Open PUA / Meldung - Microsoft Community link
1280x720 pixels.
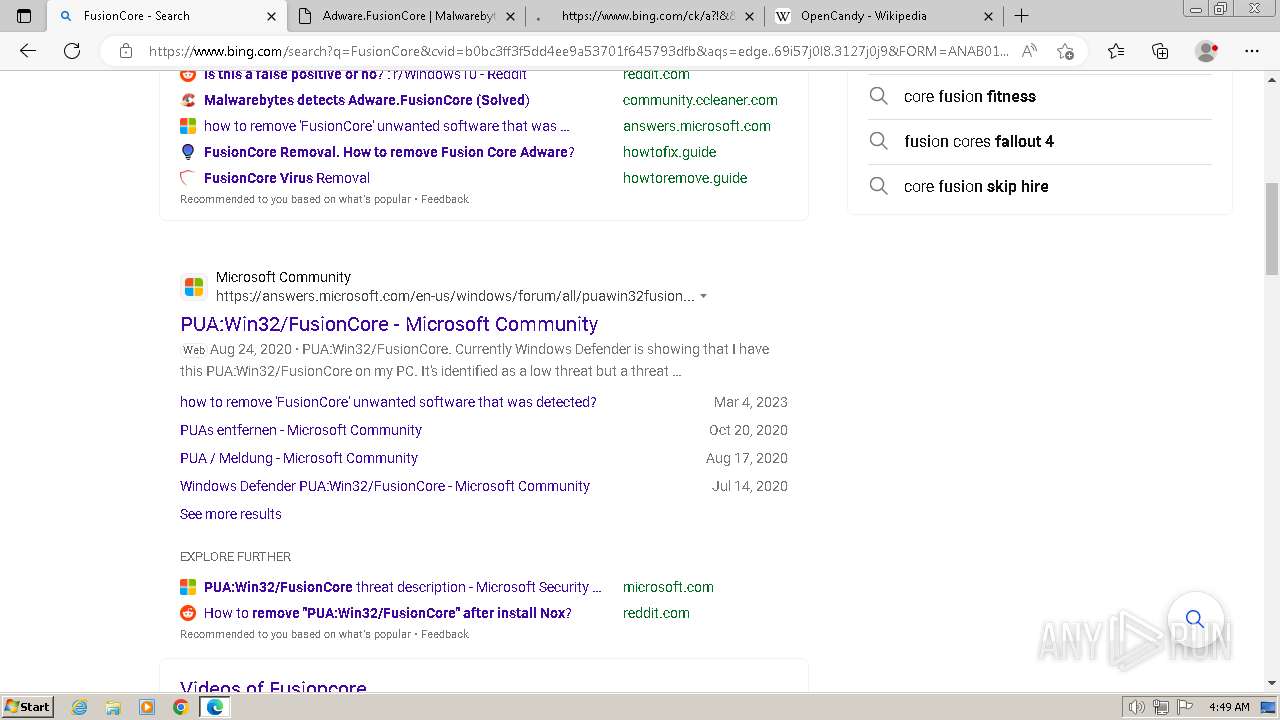point(299,458)
